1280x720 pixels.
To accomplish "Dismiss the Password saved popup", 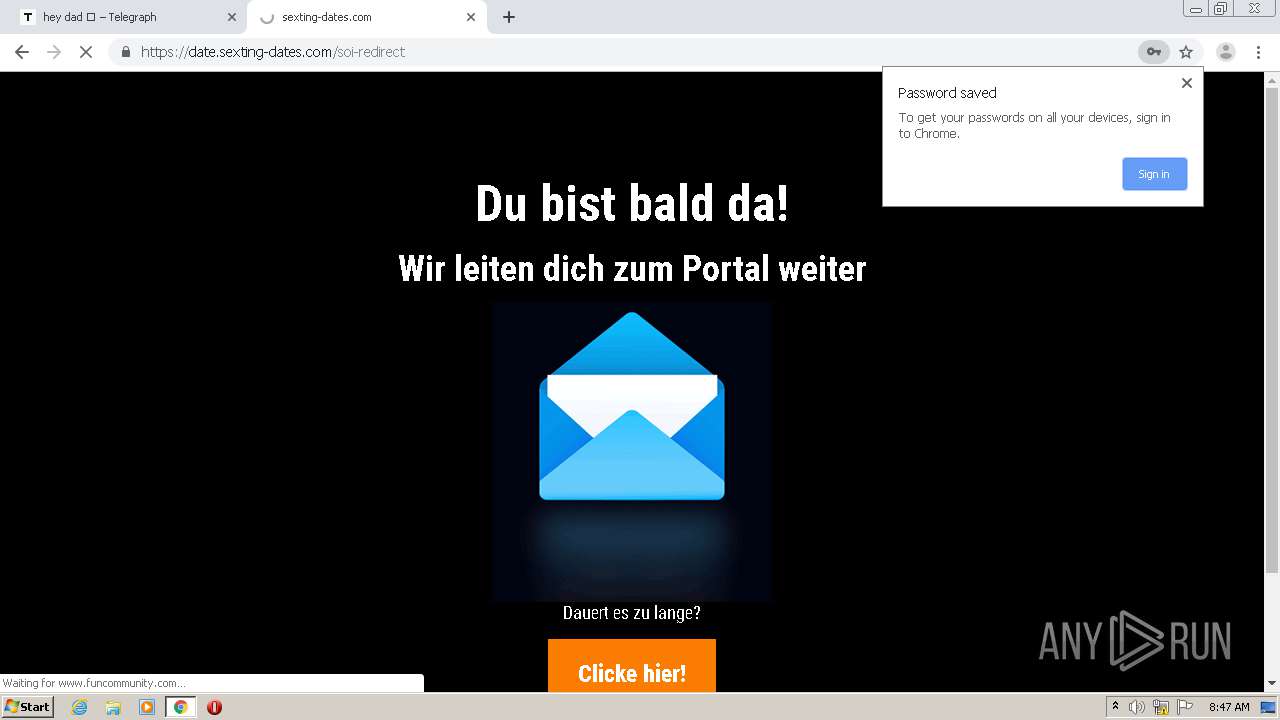I will (1187, 83).
